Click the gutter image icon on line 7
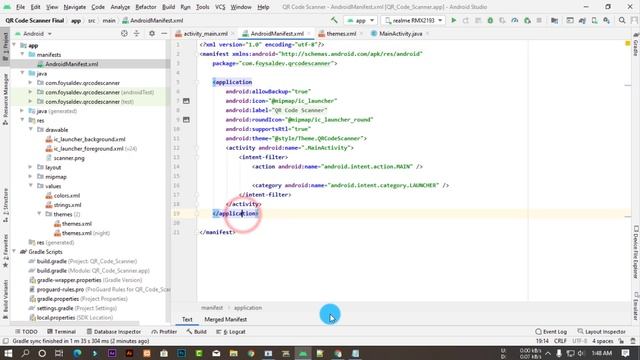640x360 pixels. [x=186, y=101]
